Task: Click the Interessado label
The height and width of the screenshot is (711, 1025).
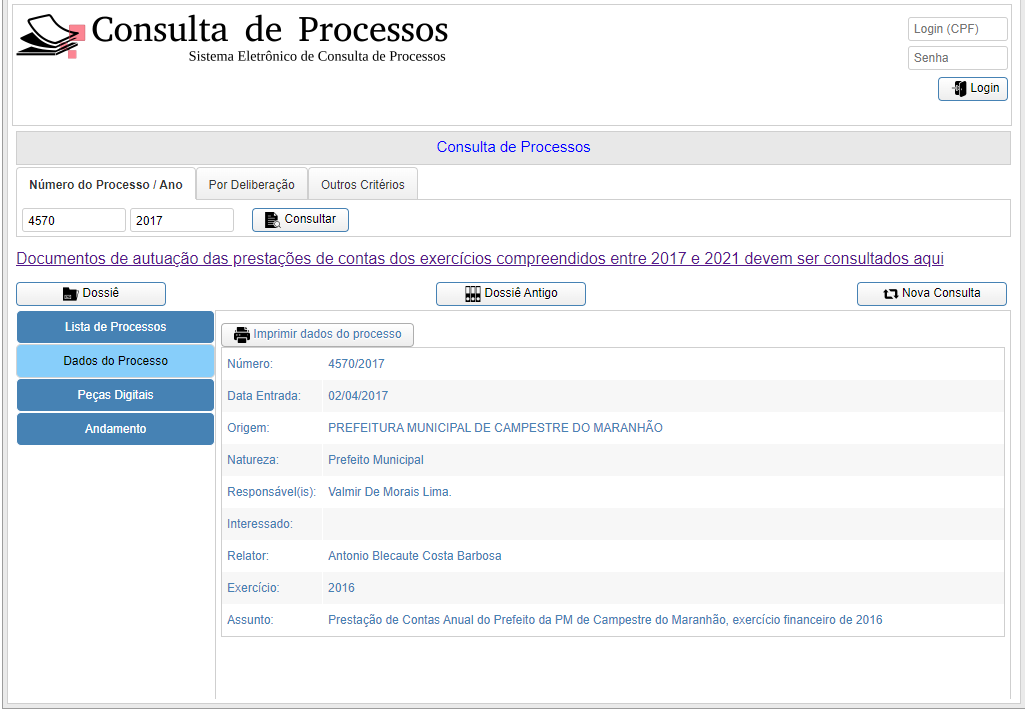Action: 260,524
